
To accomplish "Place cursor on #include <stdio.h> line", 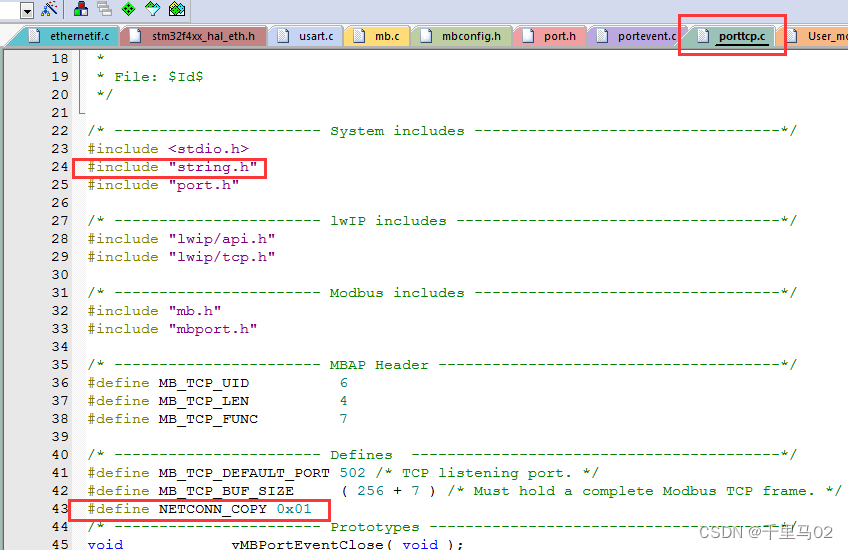I will (168, 149).
